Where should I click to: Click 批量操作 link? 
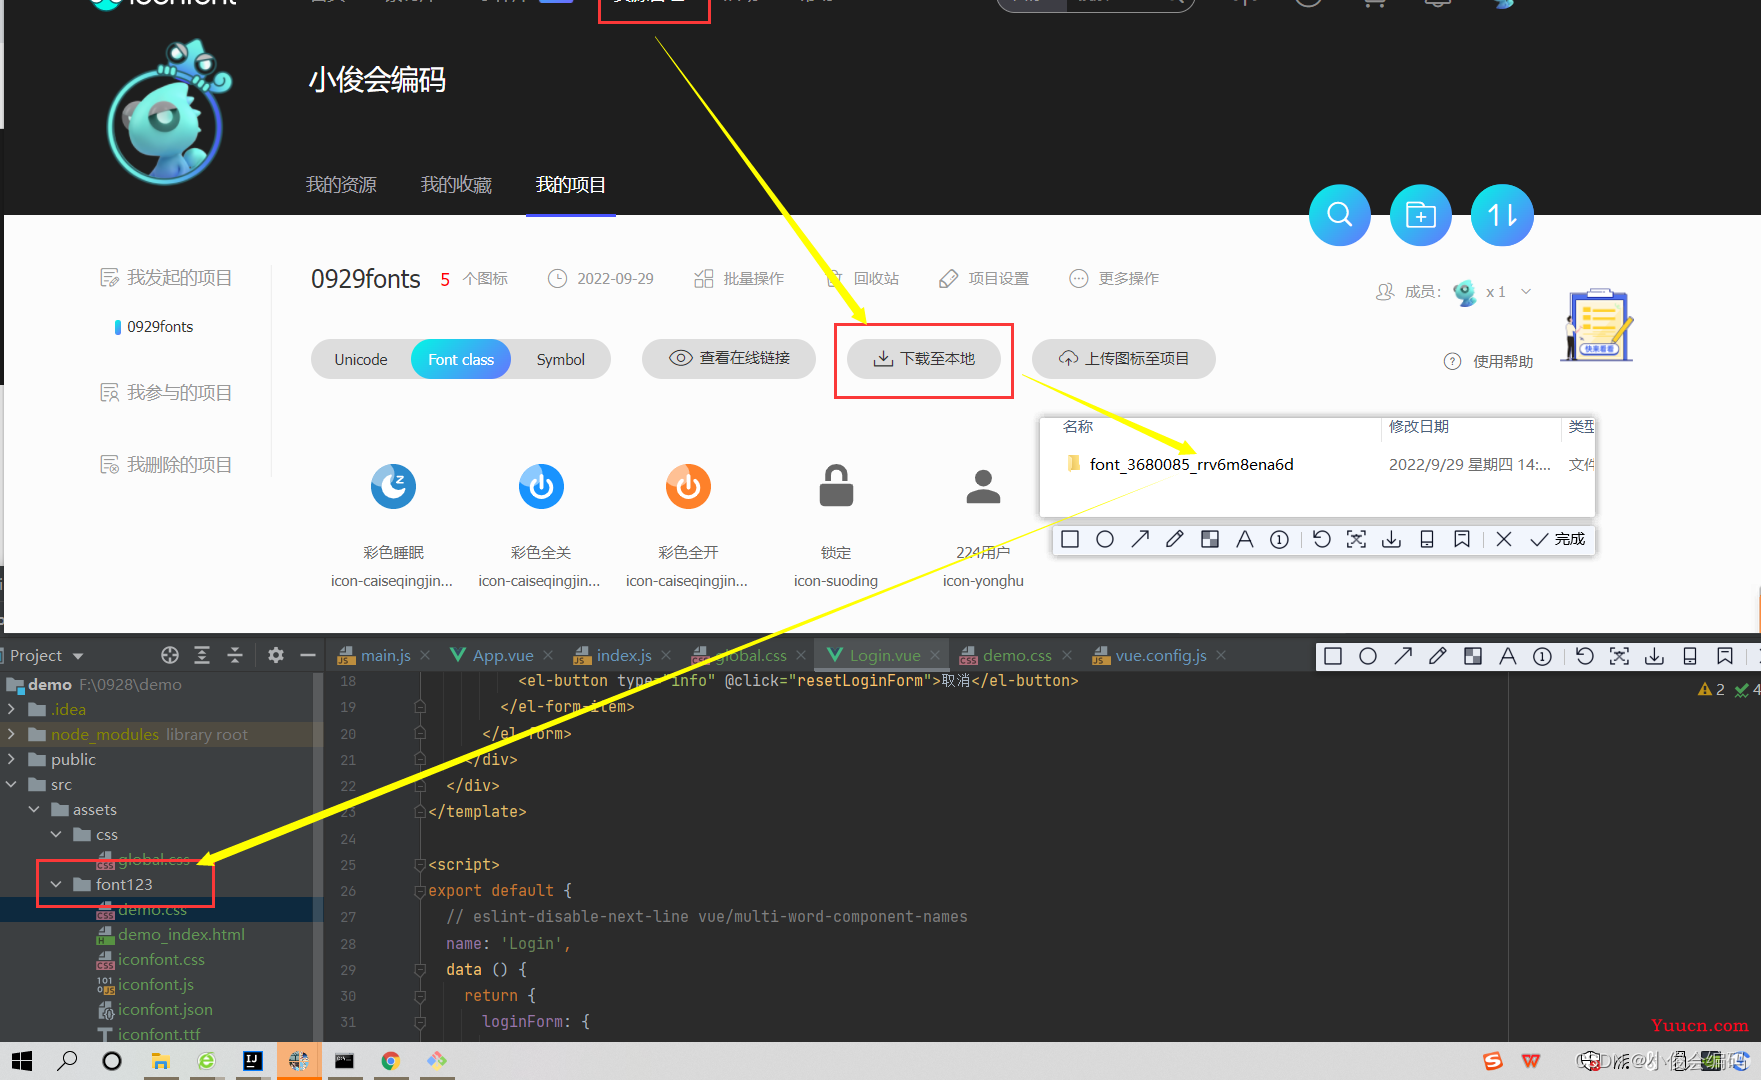(x=739, y=278)
